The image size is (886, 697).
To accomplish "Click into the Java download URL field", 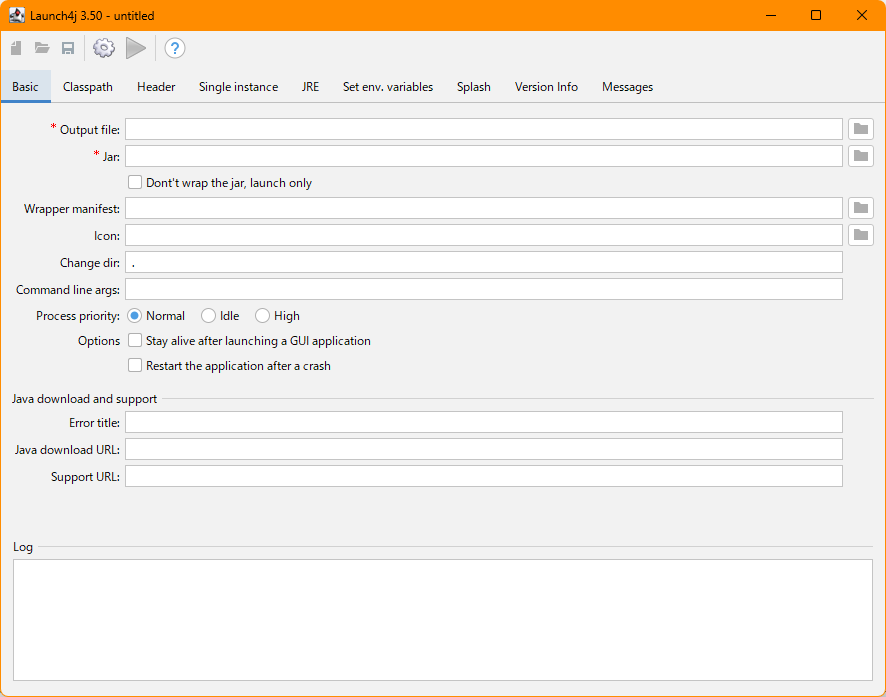I will (484, 449).
